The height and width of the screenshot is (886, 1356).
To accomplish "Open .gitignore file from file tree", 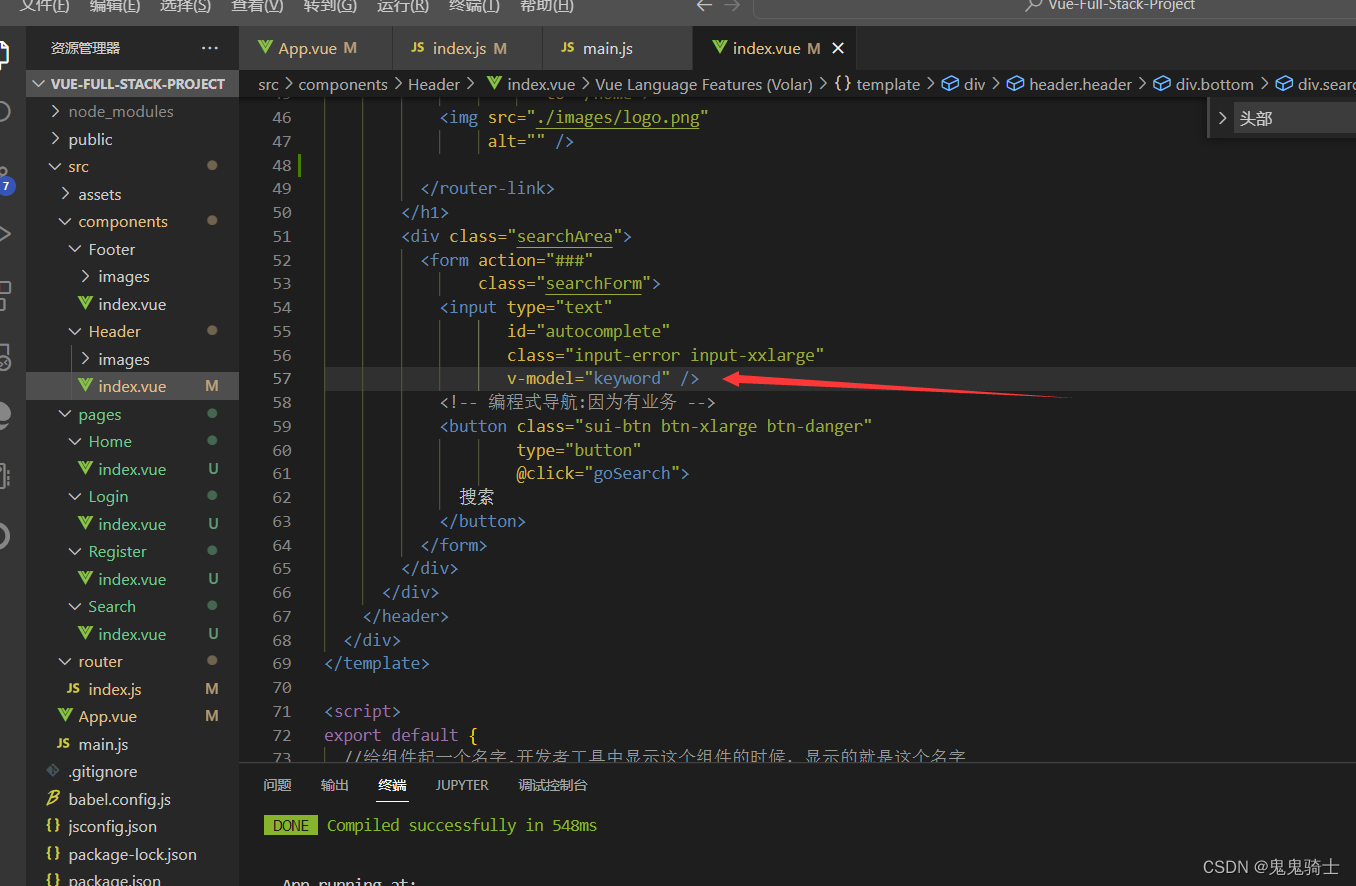I will click(x=102, y=771).
